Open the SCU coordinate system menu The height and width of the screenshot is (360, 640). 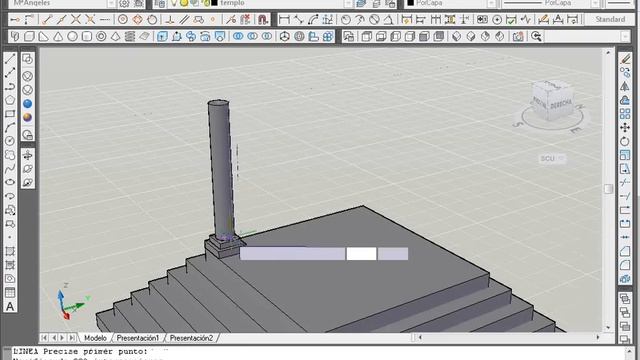552,158
